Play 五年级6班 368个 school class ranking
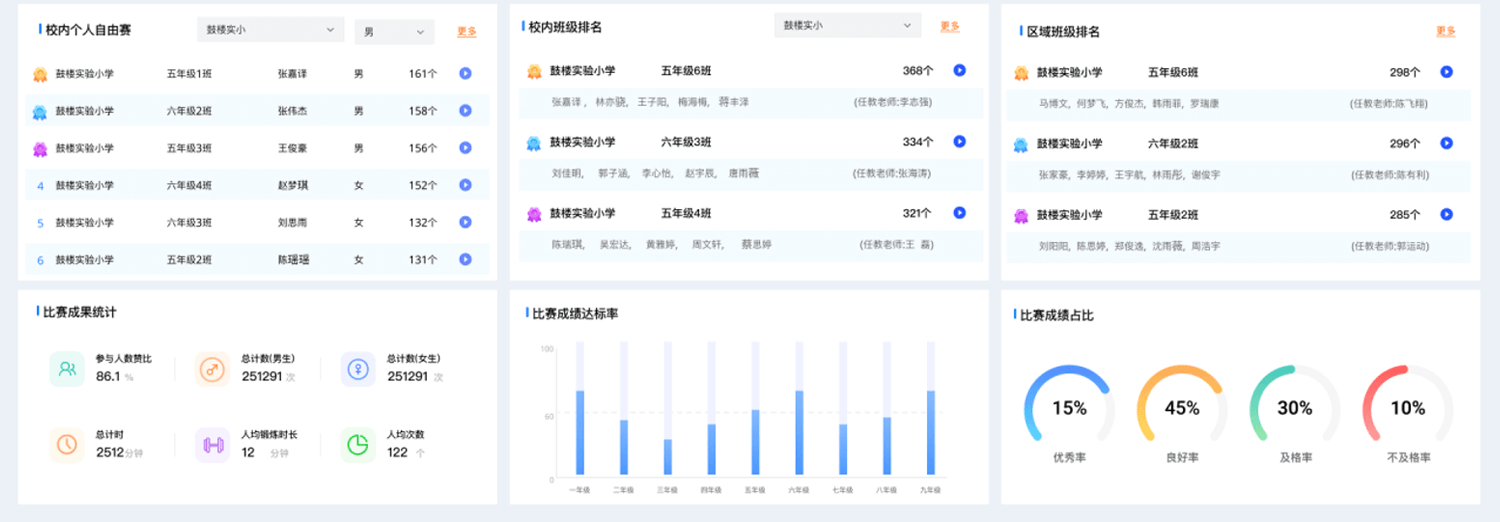 [959, 70]
